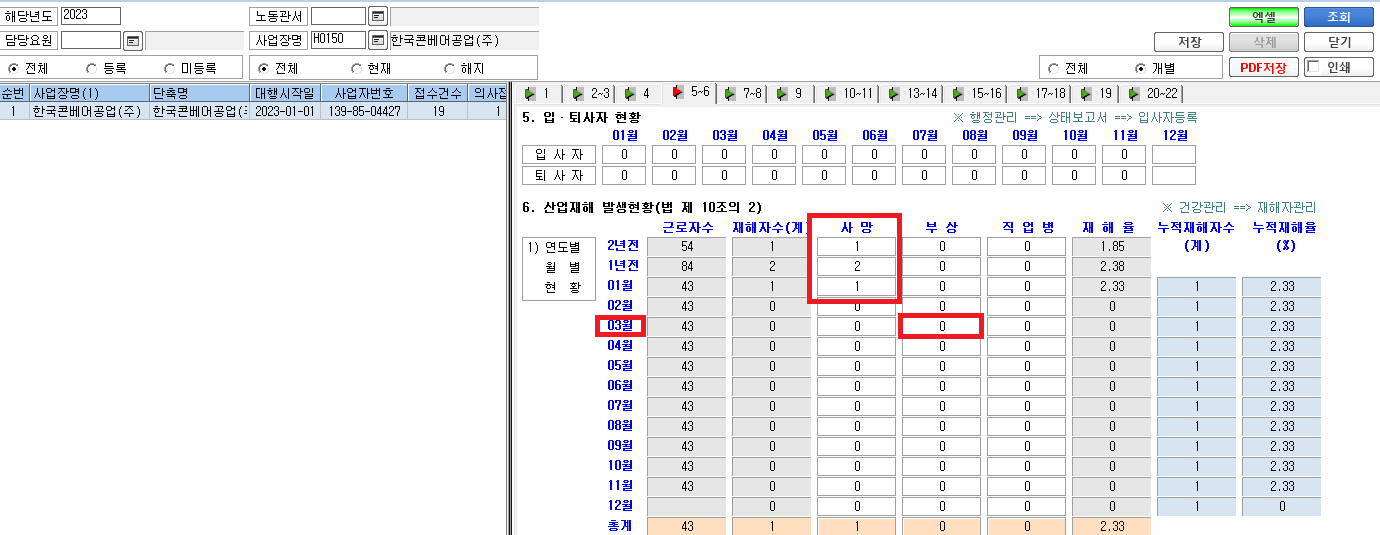The image size is (1380, 535).
Task: Click the 저장 button
Action: coord(1189,42)
